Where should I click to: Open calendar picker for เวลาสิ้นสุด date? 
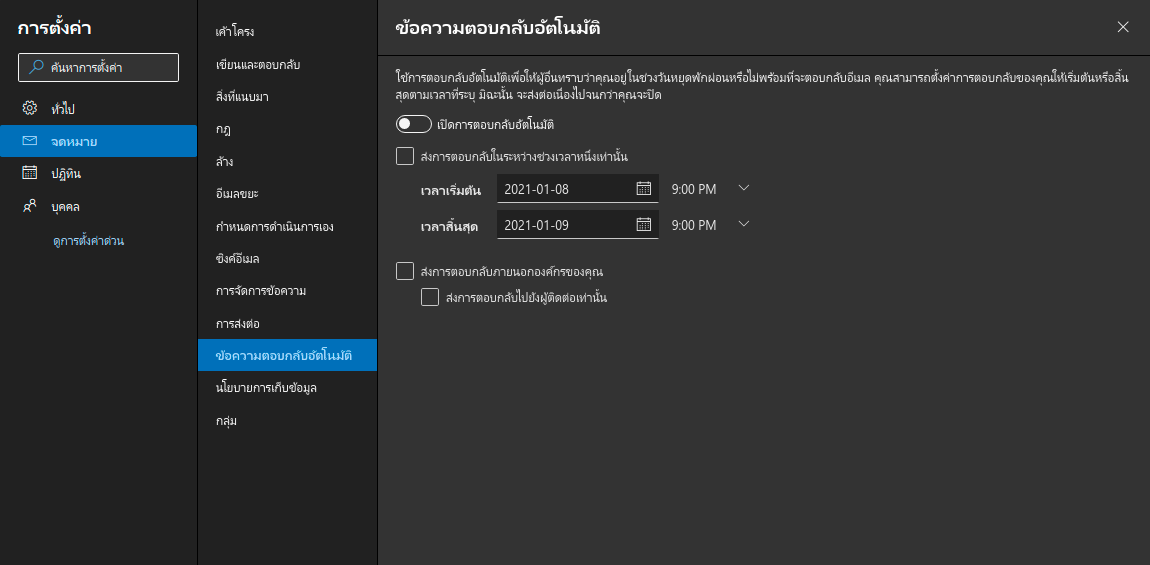point(643,224)
